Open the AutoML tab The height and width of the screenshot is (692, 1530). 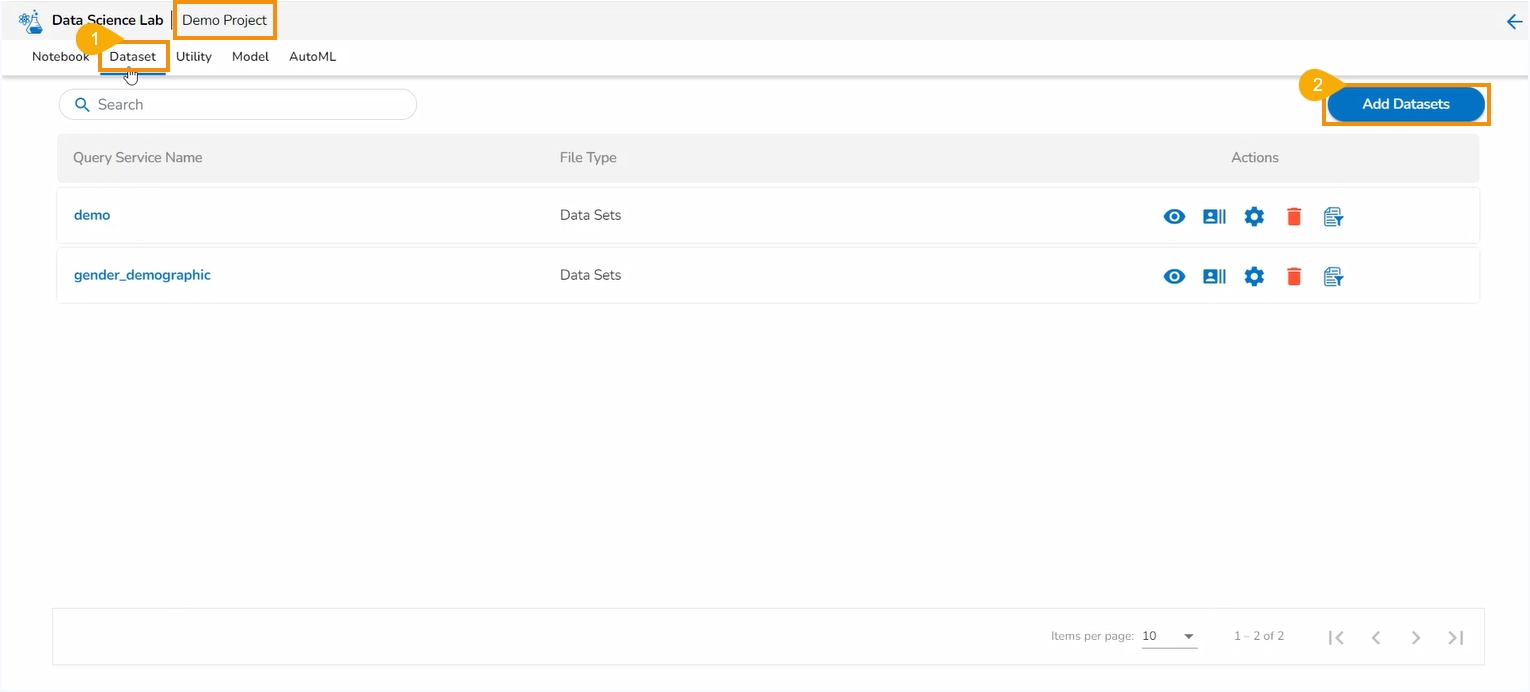click(x=312, y=57)
